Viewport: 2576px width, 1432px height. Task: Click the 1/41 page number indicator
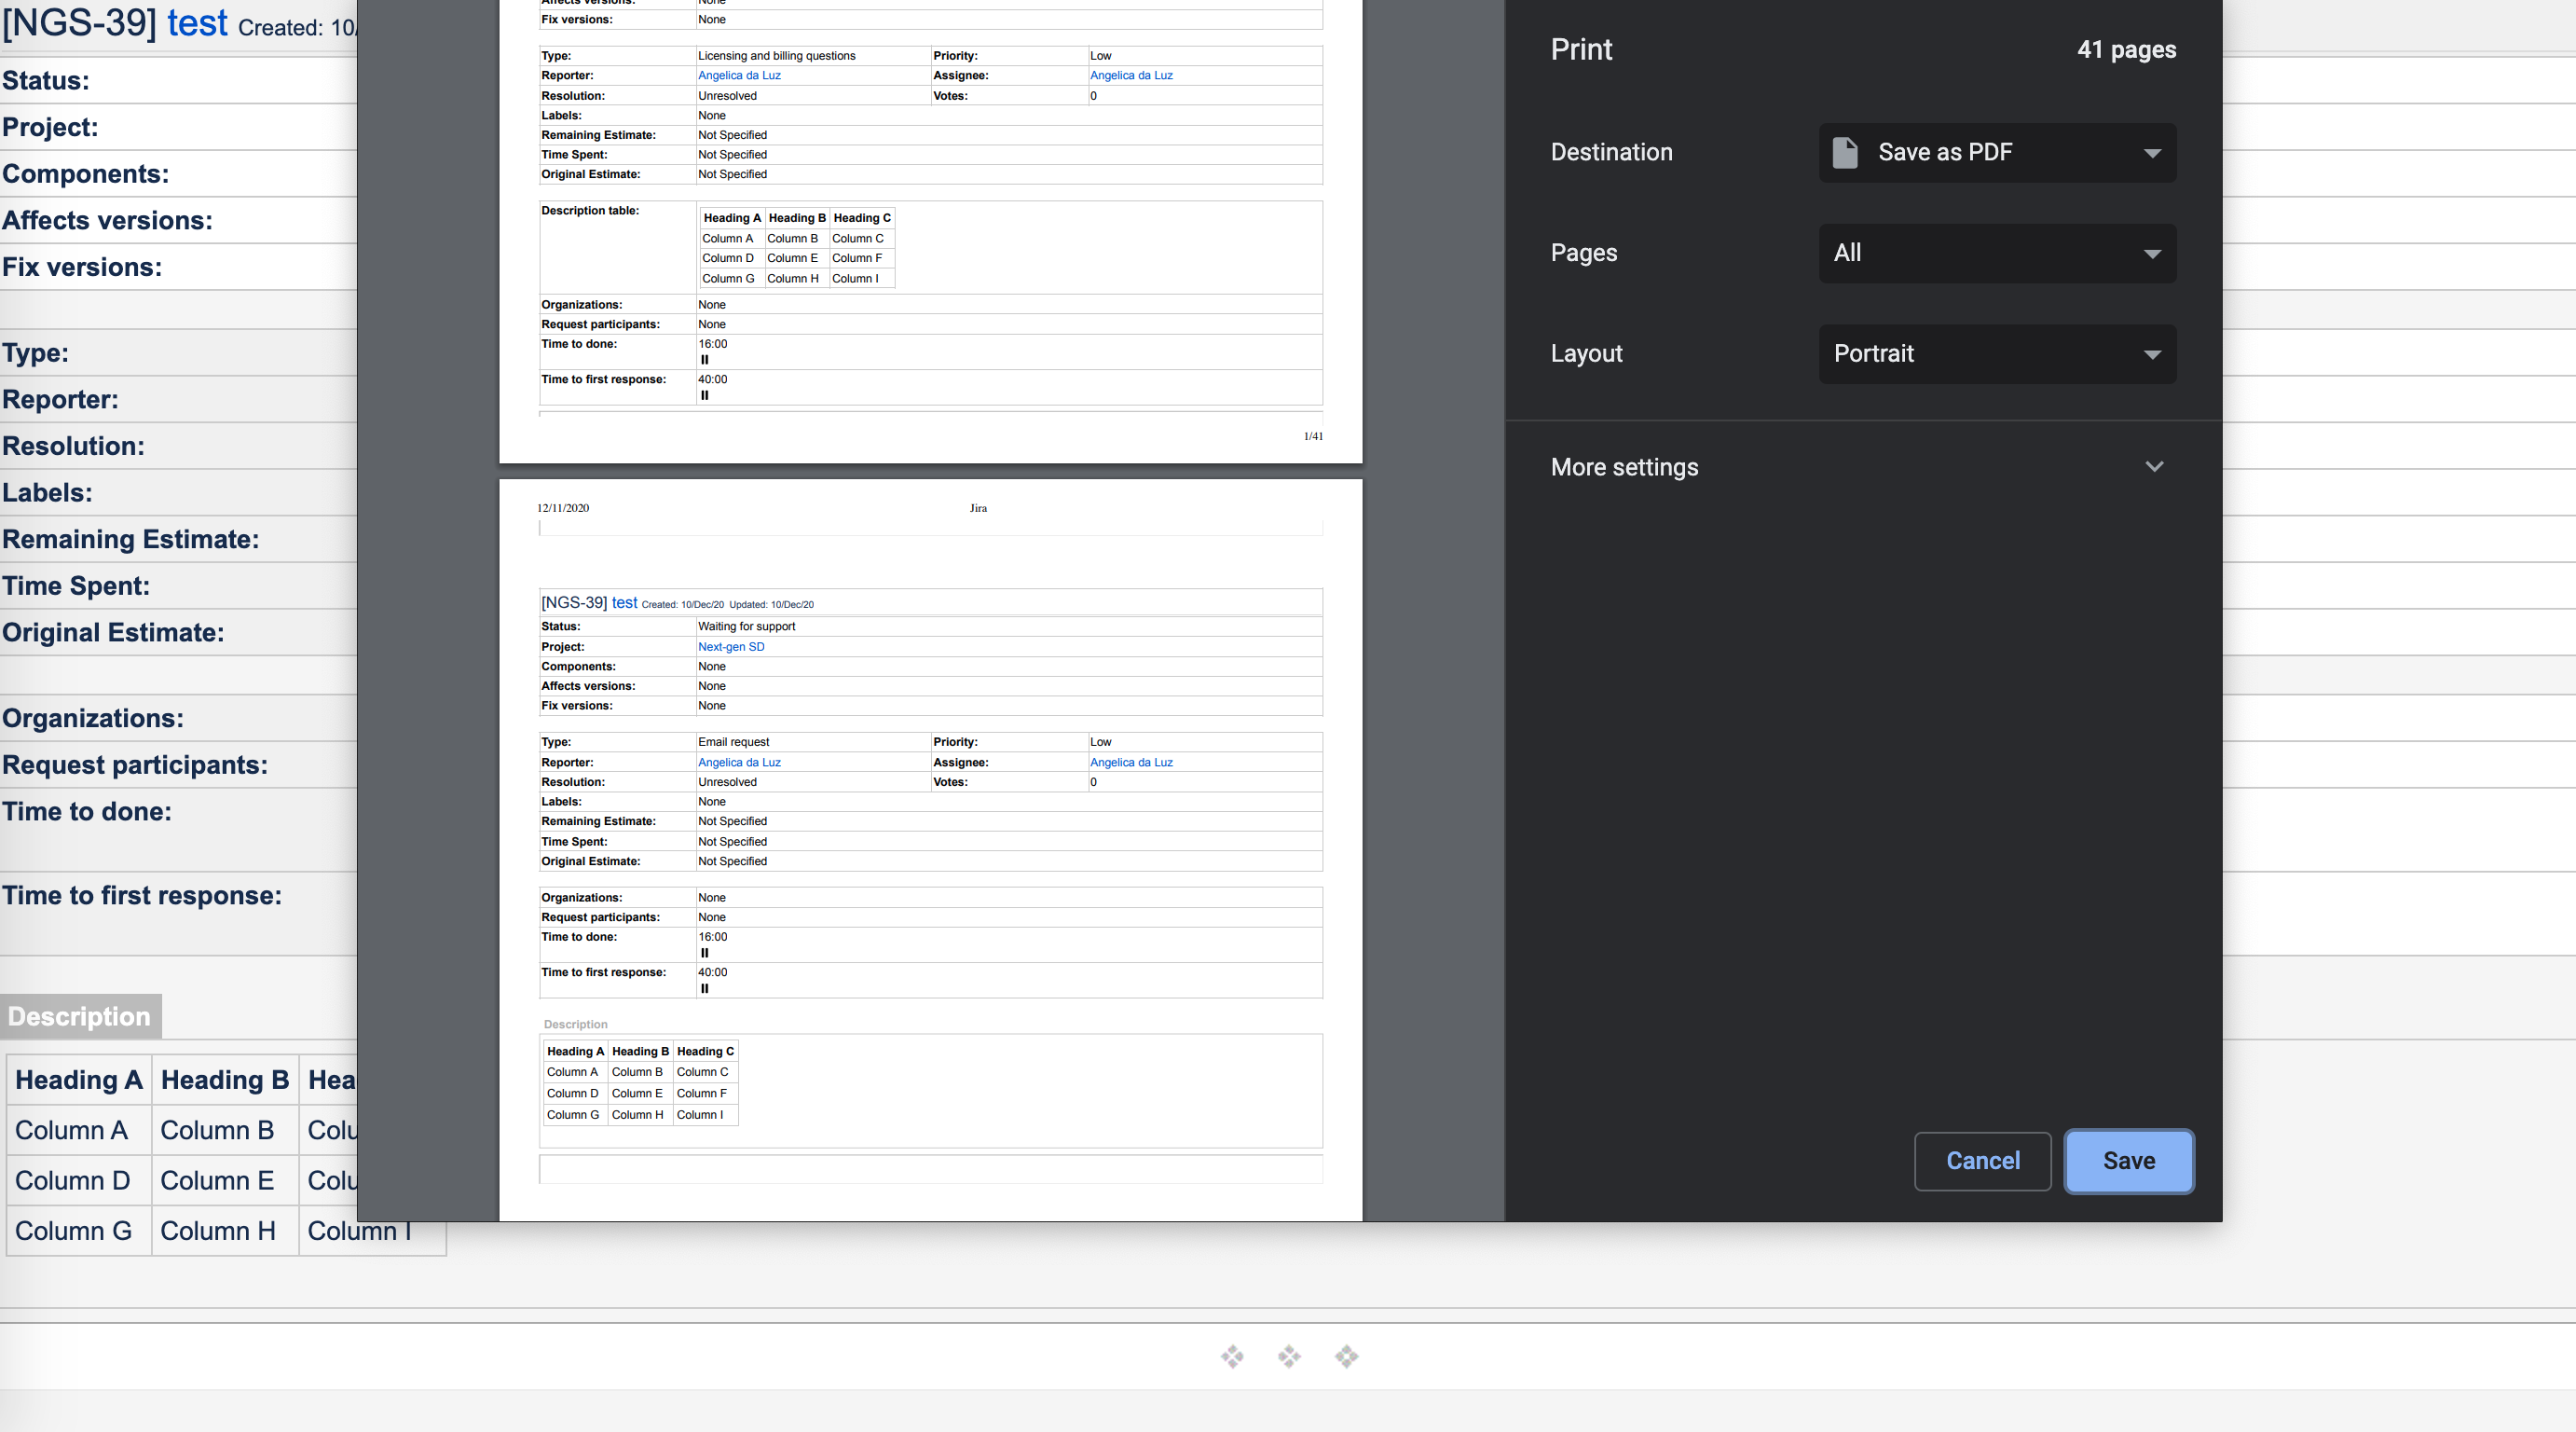click(x=1313, y=436)
